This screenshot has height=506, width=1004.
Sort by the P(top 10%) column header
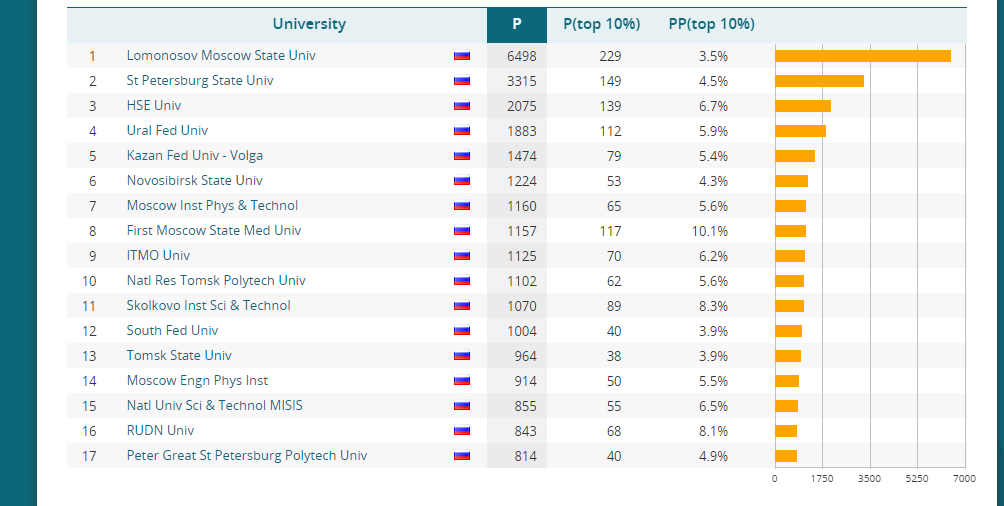point(601,24)
